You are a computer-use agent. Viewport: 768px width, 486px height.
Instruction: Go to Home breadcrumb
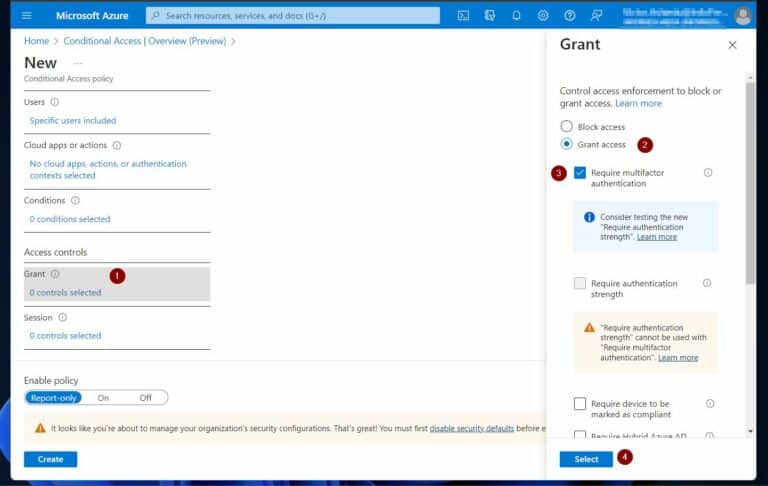37,41
